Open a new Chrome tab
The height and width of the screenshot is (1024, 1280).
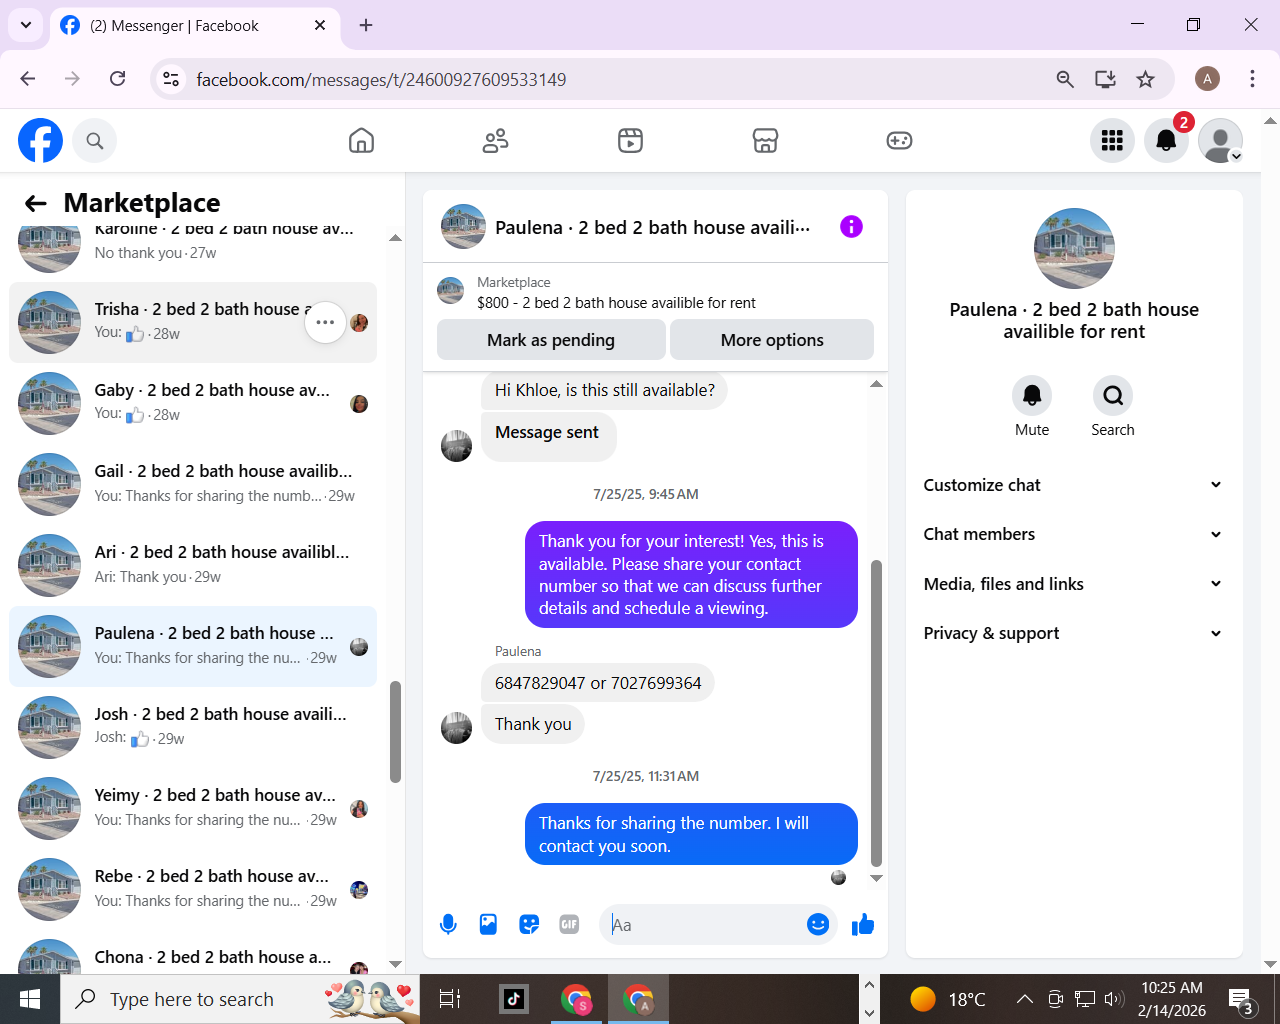coord(366,25)
